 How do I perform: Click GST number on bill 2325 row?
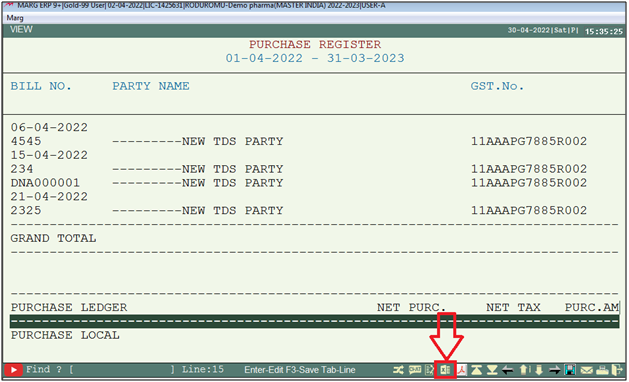(529, 211)
